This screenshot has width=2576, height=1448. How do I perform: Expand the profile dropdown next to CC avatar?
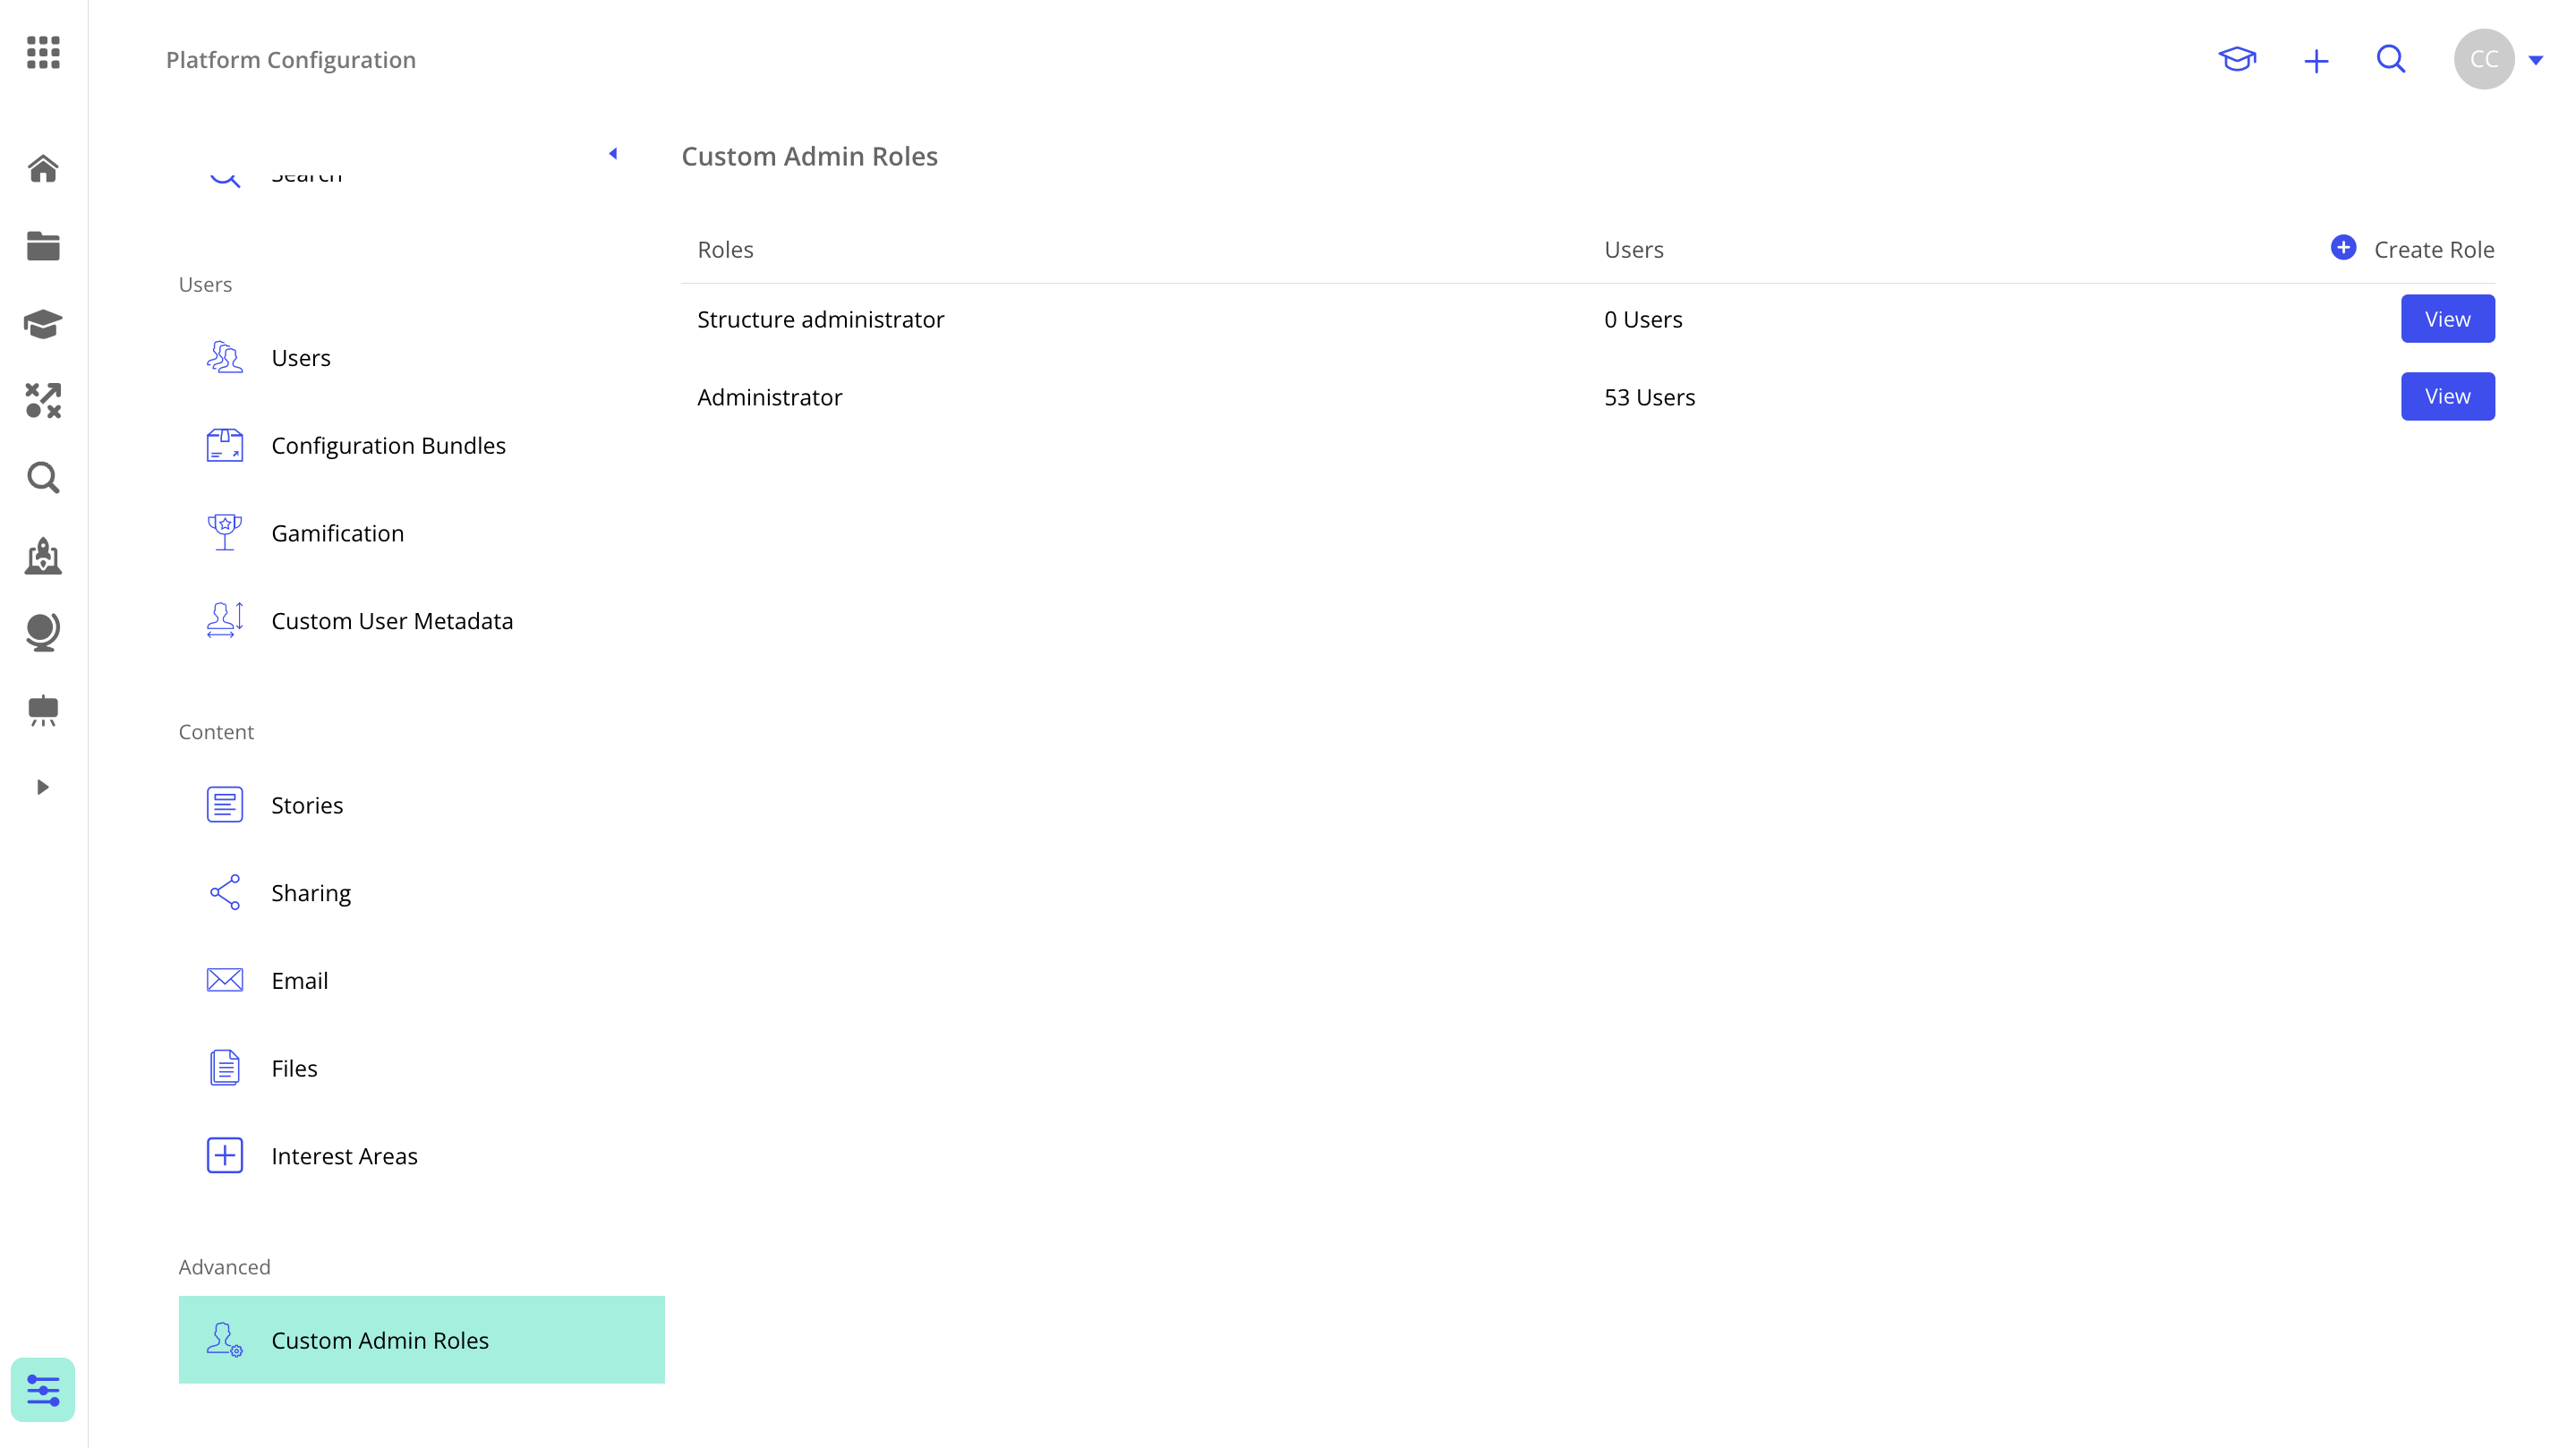(2538, 60)
